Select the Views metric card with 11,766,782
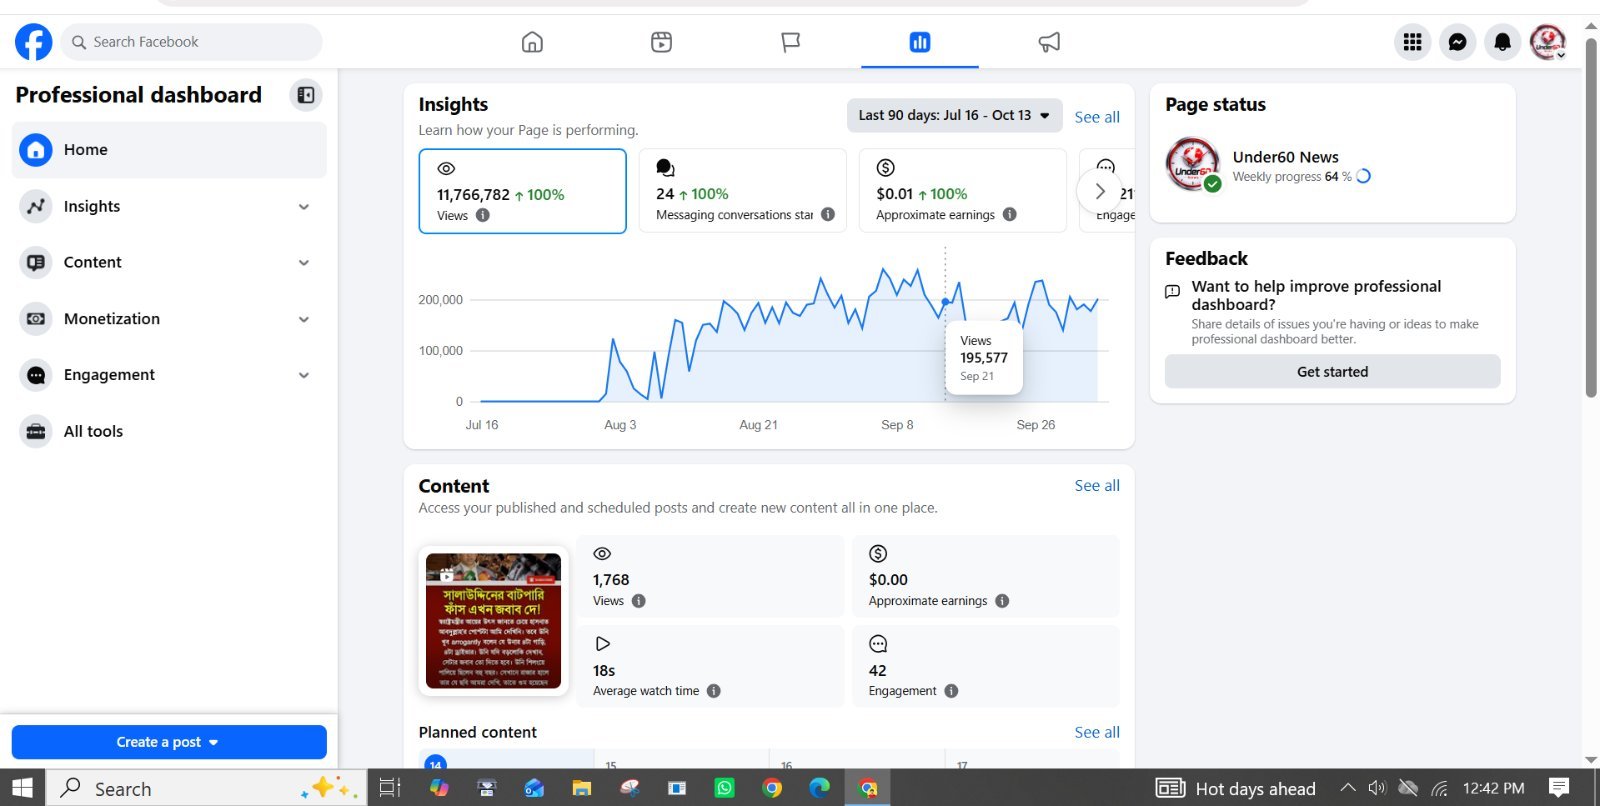Image resolution: width=1600 pixels, height=806 pixels. [523, 191]
